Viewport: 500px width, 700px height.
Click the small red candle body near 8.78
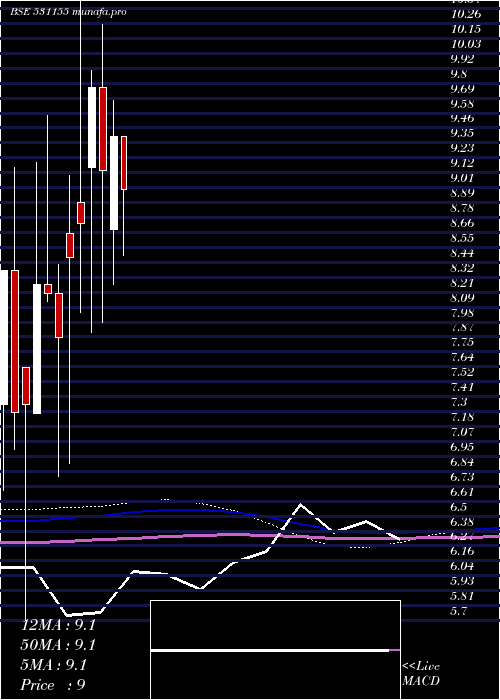81,212
